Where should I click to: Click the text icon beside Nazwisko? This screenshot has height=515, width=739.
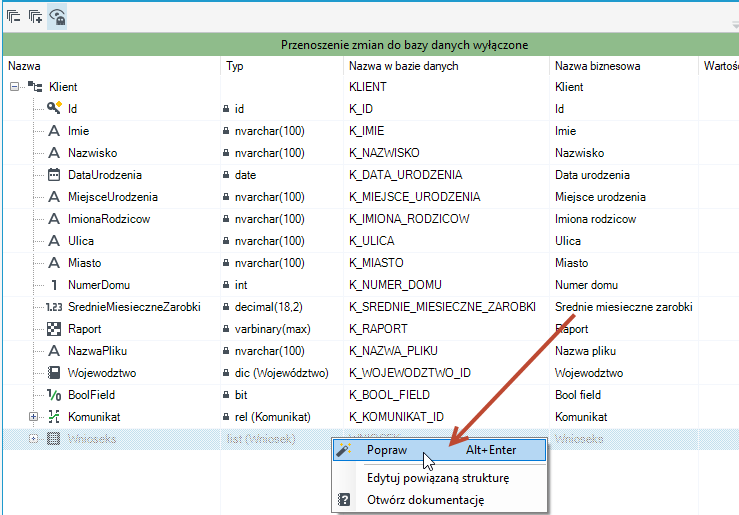(x=54, y=153)
